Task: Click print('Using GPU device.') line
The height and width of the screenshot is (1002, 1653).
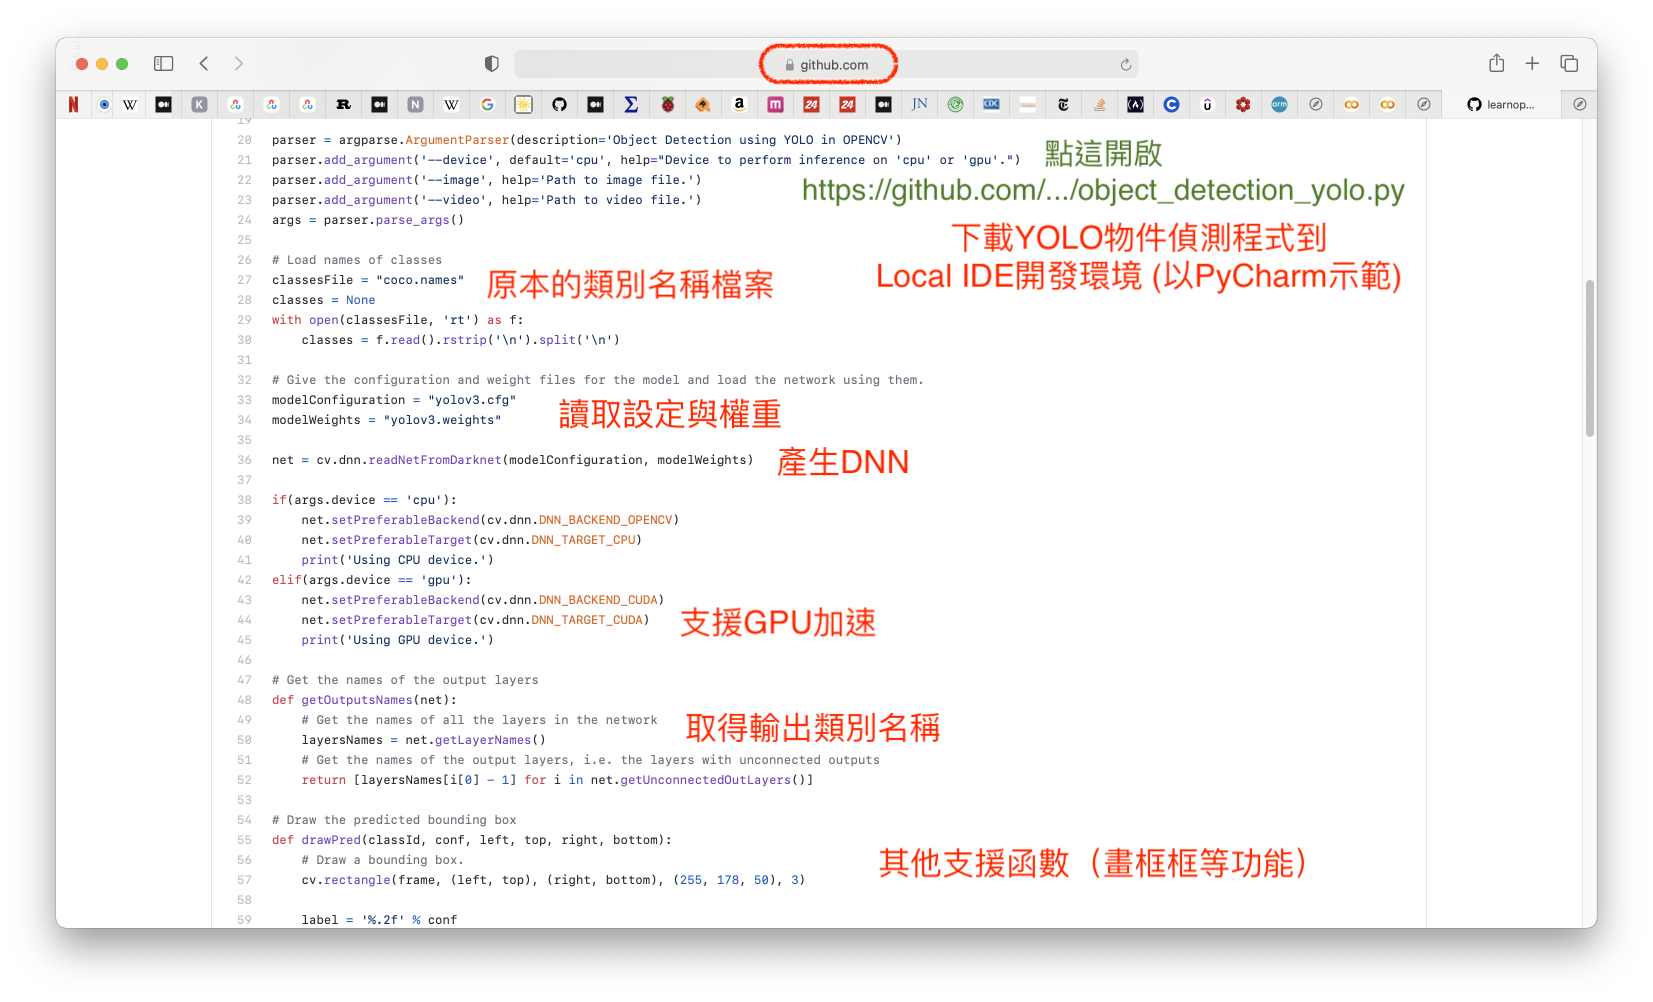Action: 397,640
